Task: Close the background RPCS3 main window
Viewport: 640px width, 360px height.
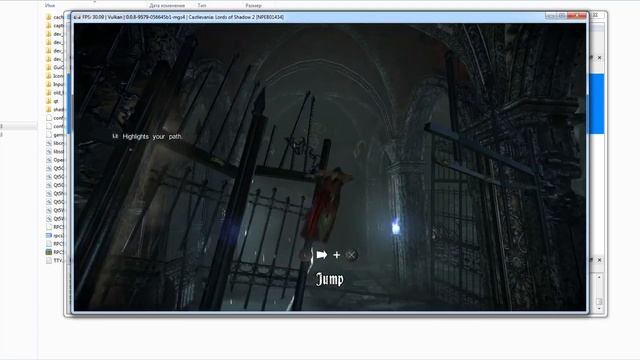Action: coord(596,15)
